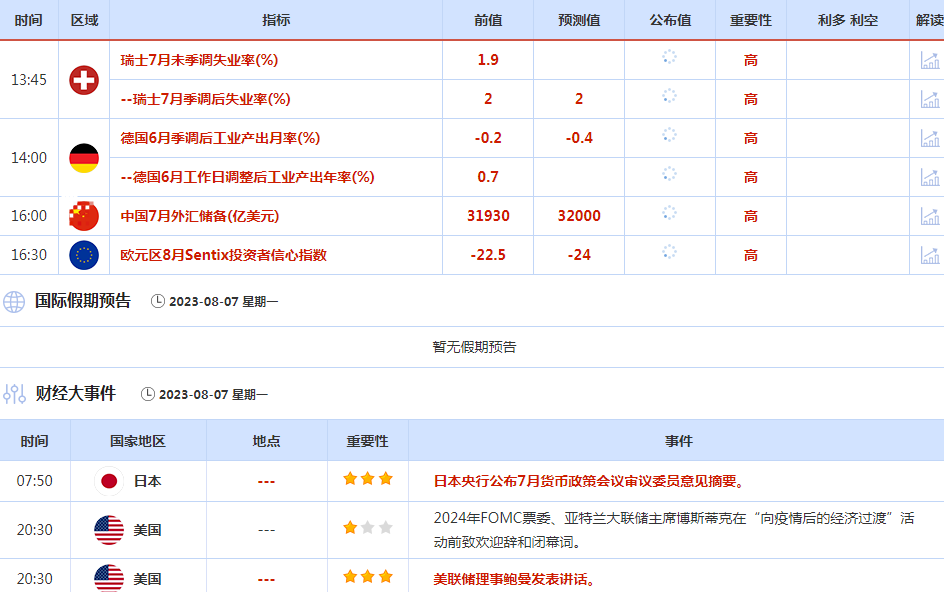
Task: Click chart icon for 瑞士7月未季调失业率 row
Action: [x=930, y=60]
